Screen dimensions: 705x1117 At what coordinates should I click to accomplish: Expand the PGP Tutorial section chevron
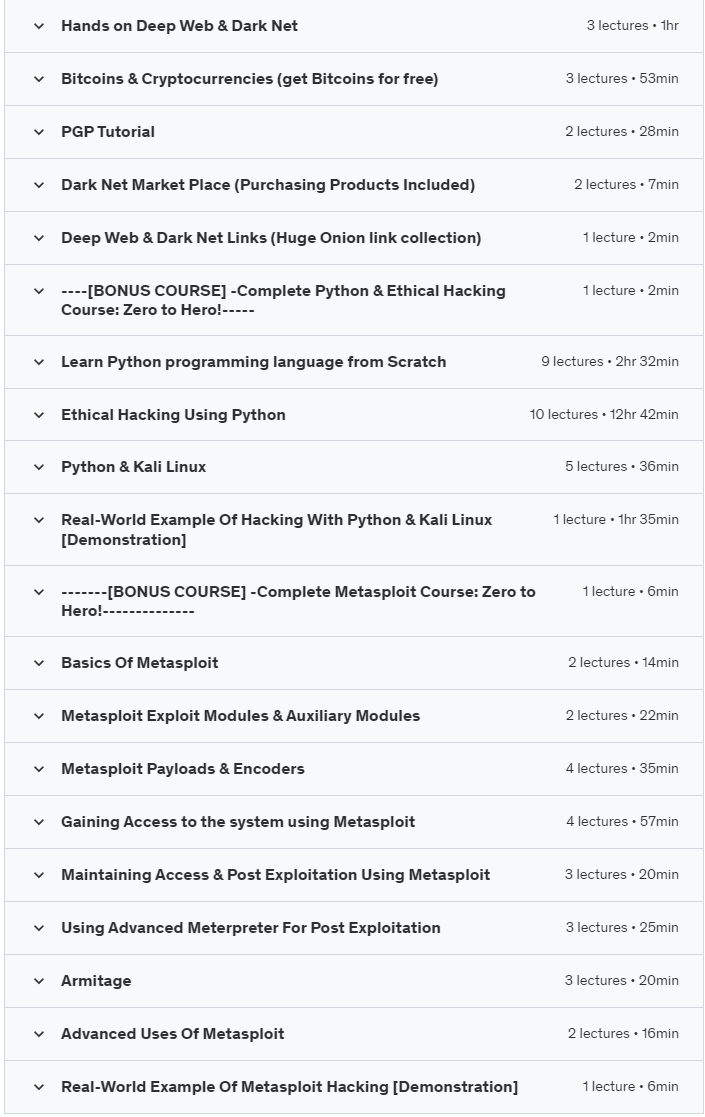click(x=39, y=132)
